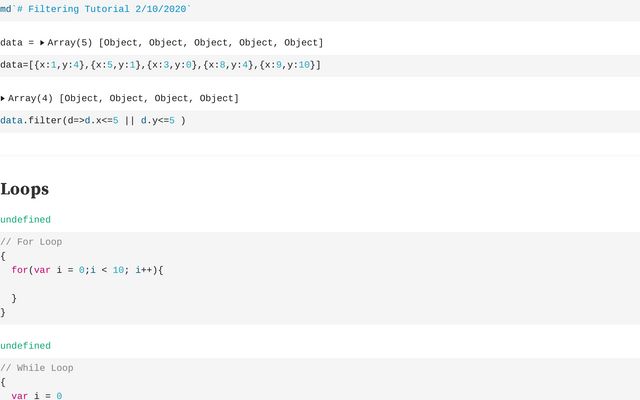Click the indented closing brace of the for loop
The image size is (640, 400).
(14, 298)
